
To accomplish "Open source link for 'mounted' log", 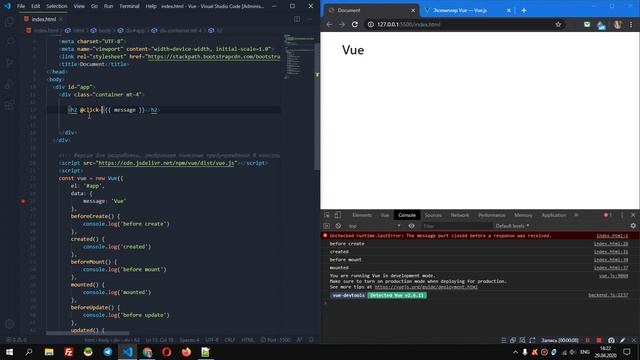I will [x=611, y=268].
